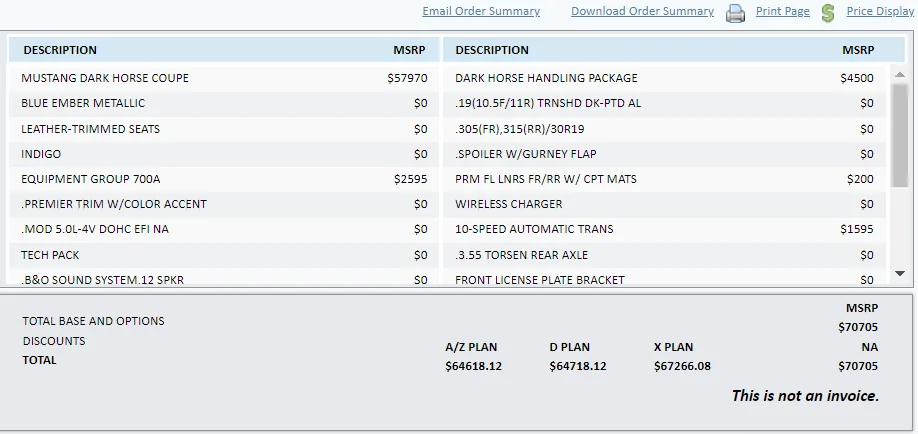
Task: Click 'This is not an invoice.' text
Action: pos(806,396)
